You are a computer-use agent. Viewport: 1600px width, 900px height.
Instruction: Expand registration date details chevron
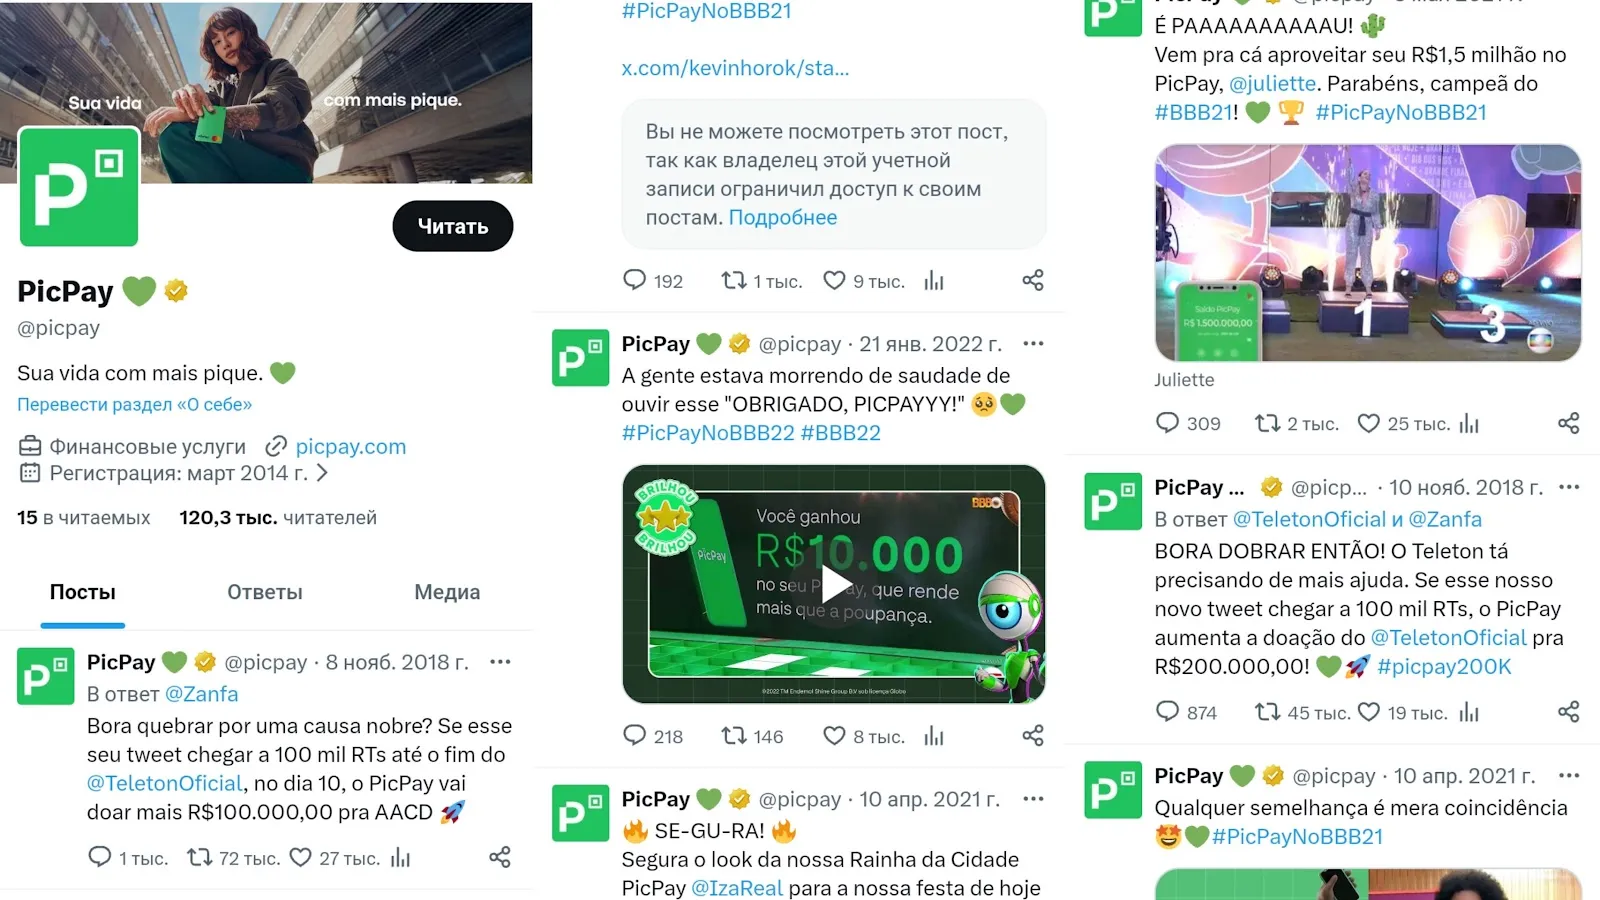coord(322,473)
